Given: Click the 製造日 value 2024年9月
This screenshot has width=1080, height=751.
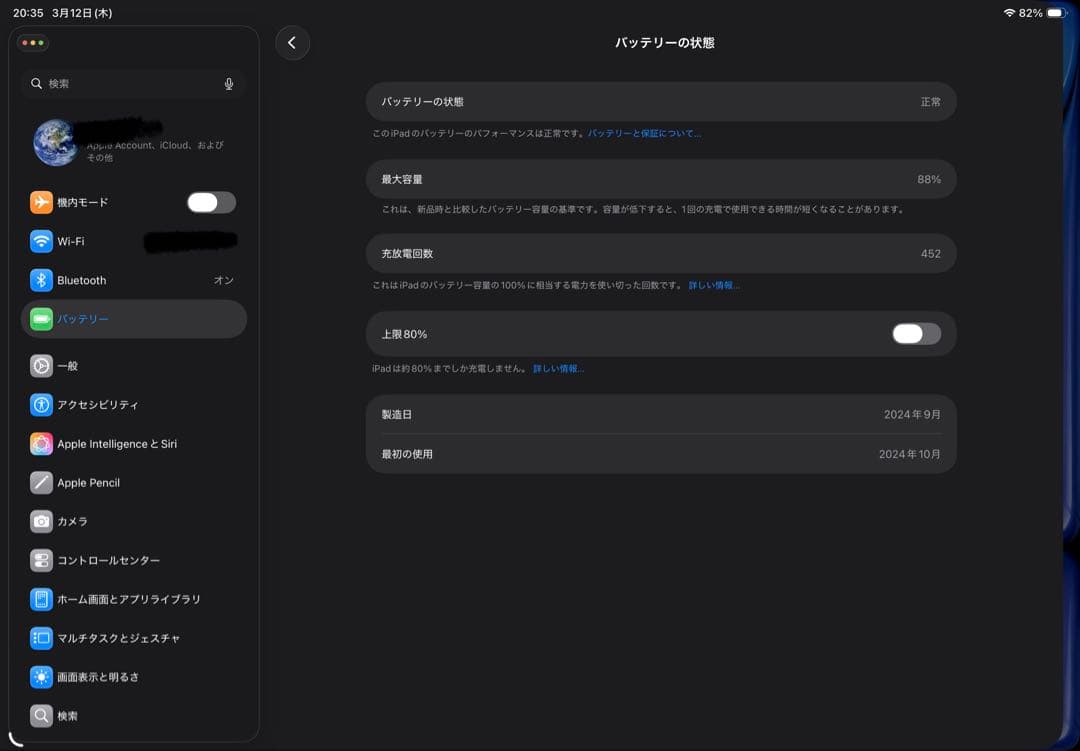Looking at the screenshot, I should pos(912,415).
